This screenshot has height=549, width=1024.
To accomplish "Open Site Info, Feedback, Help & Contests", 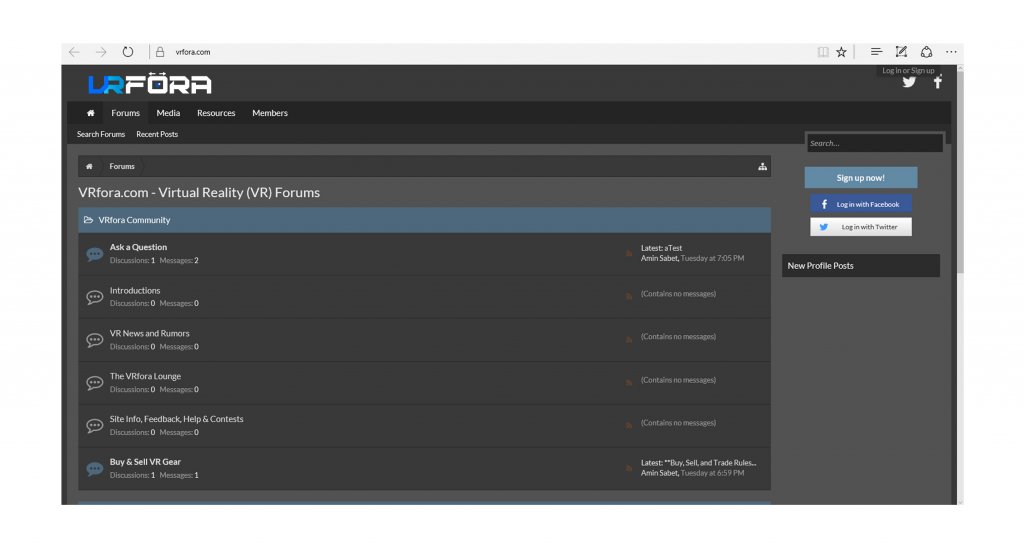I will point(176,419).
